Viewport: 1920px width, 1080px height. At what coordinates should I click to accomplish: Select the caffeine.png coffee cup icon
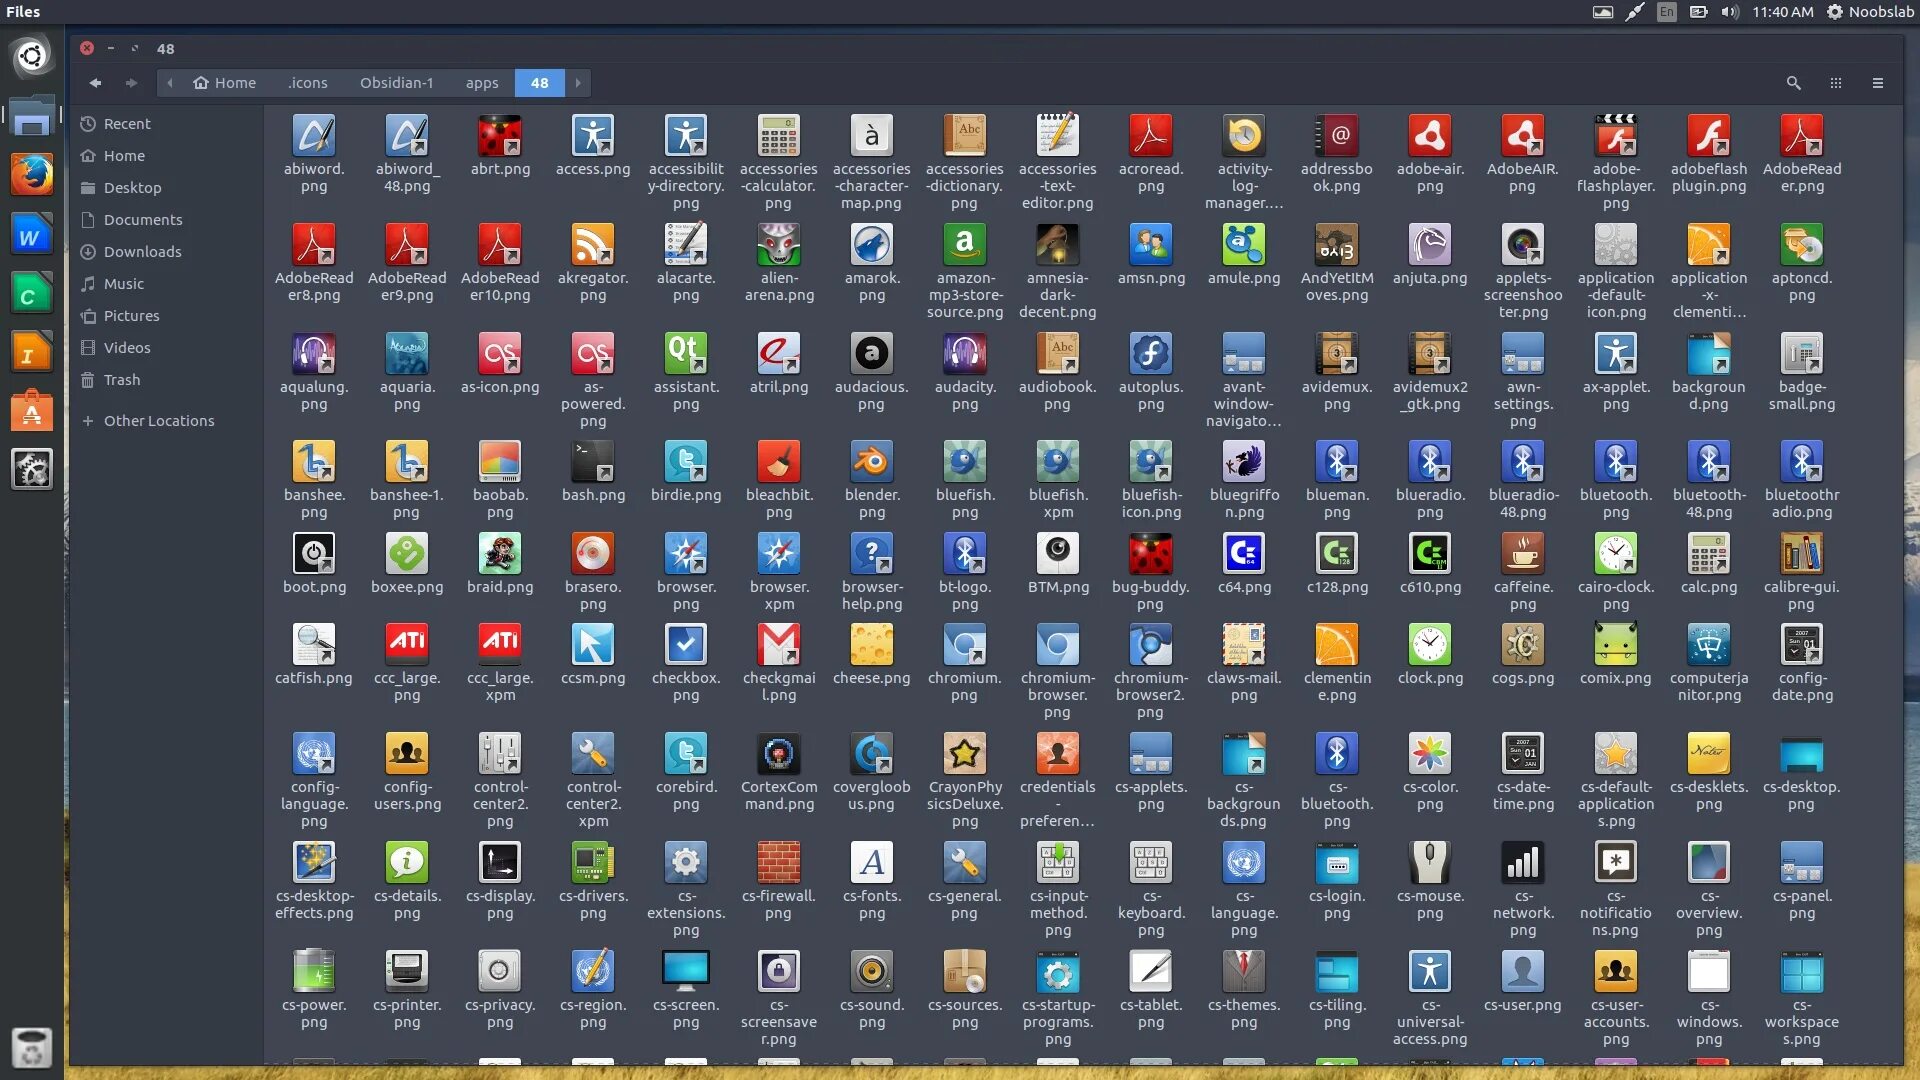click(x=1522, y=553)
